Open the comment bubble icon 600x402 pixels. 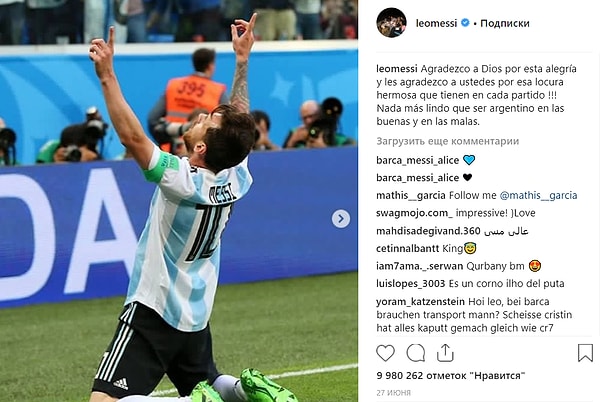(416, 353)
